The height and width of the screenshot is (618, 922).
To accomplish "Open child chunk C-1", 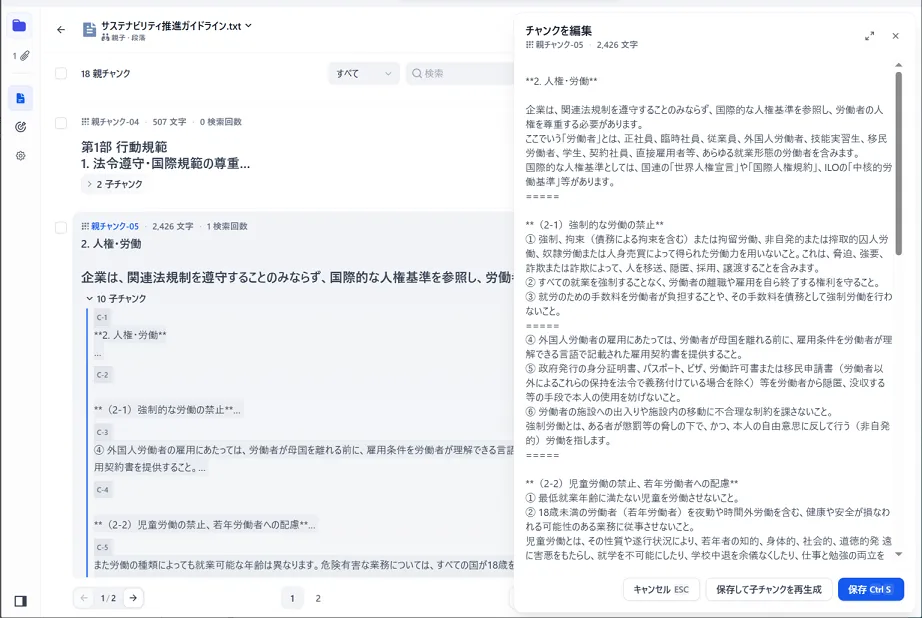I will (x=102, y=318).
